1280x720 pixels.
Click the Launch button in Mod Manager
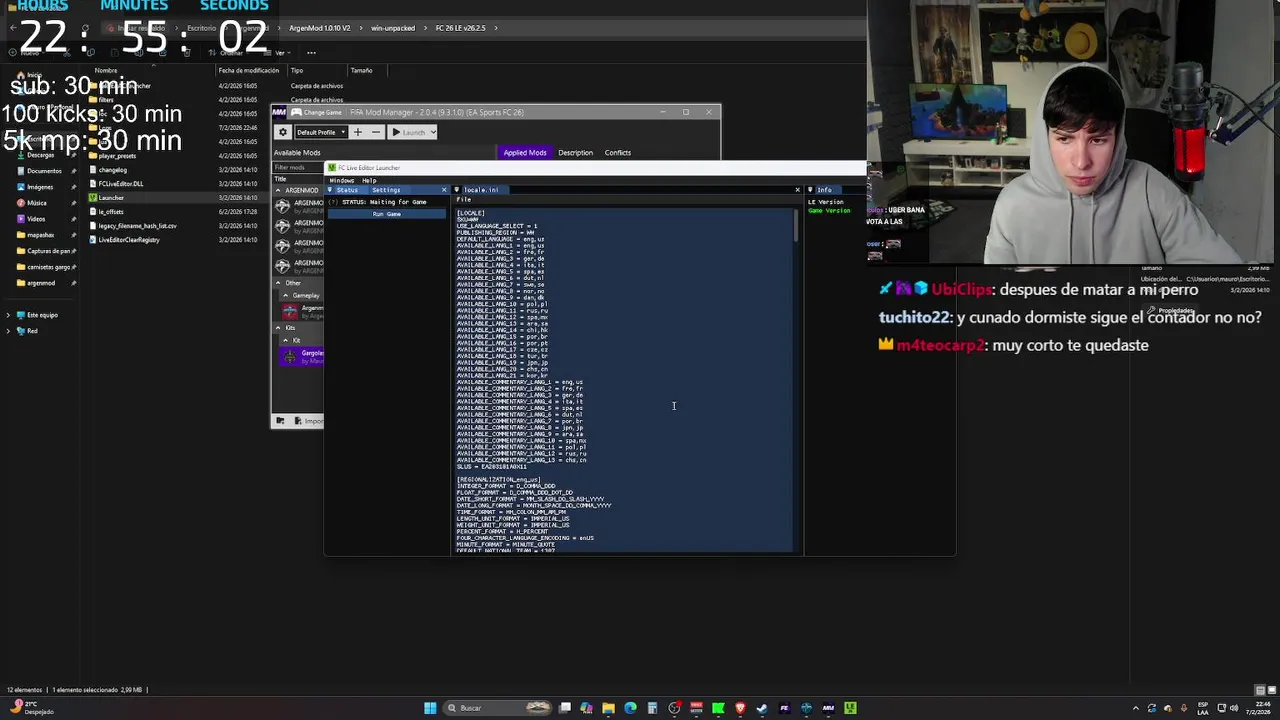[409, 132]
